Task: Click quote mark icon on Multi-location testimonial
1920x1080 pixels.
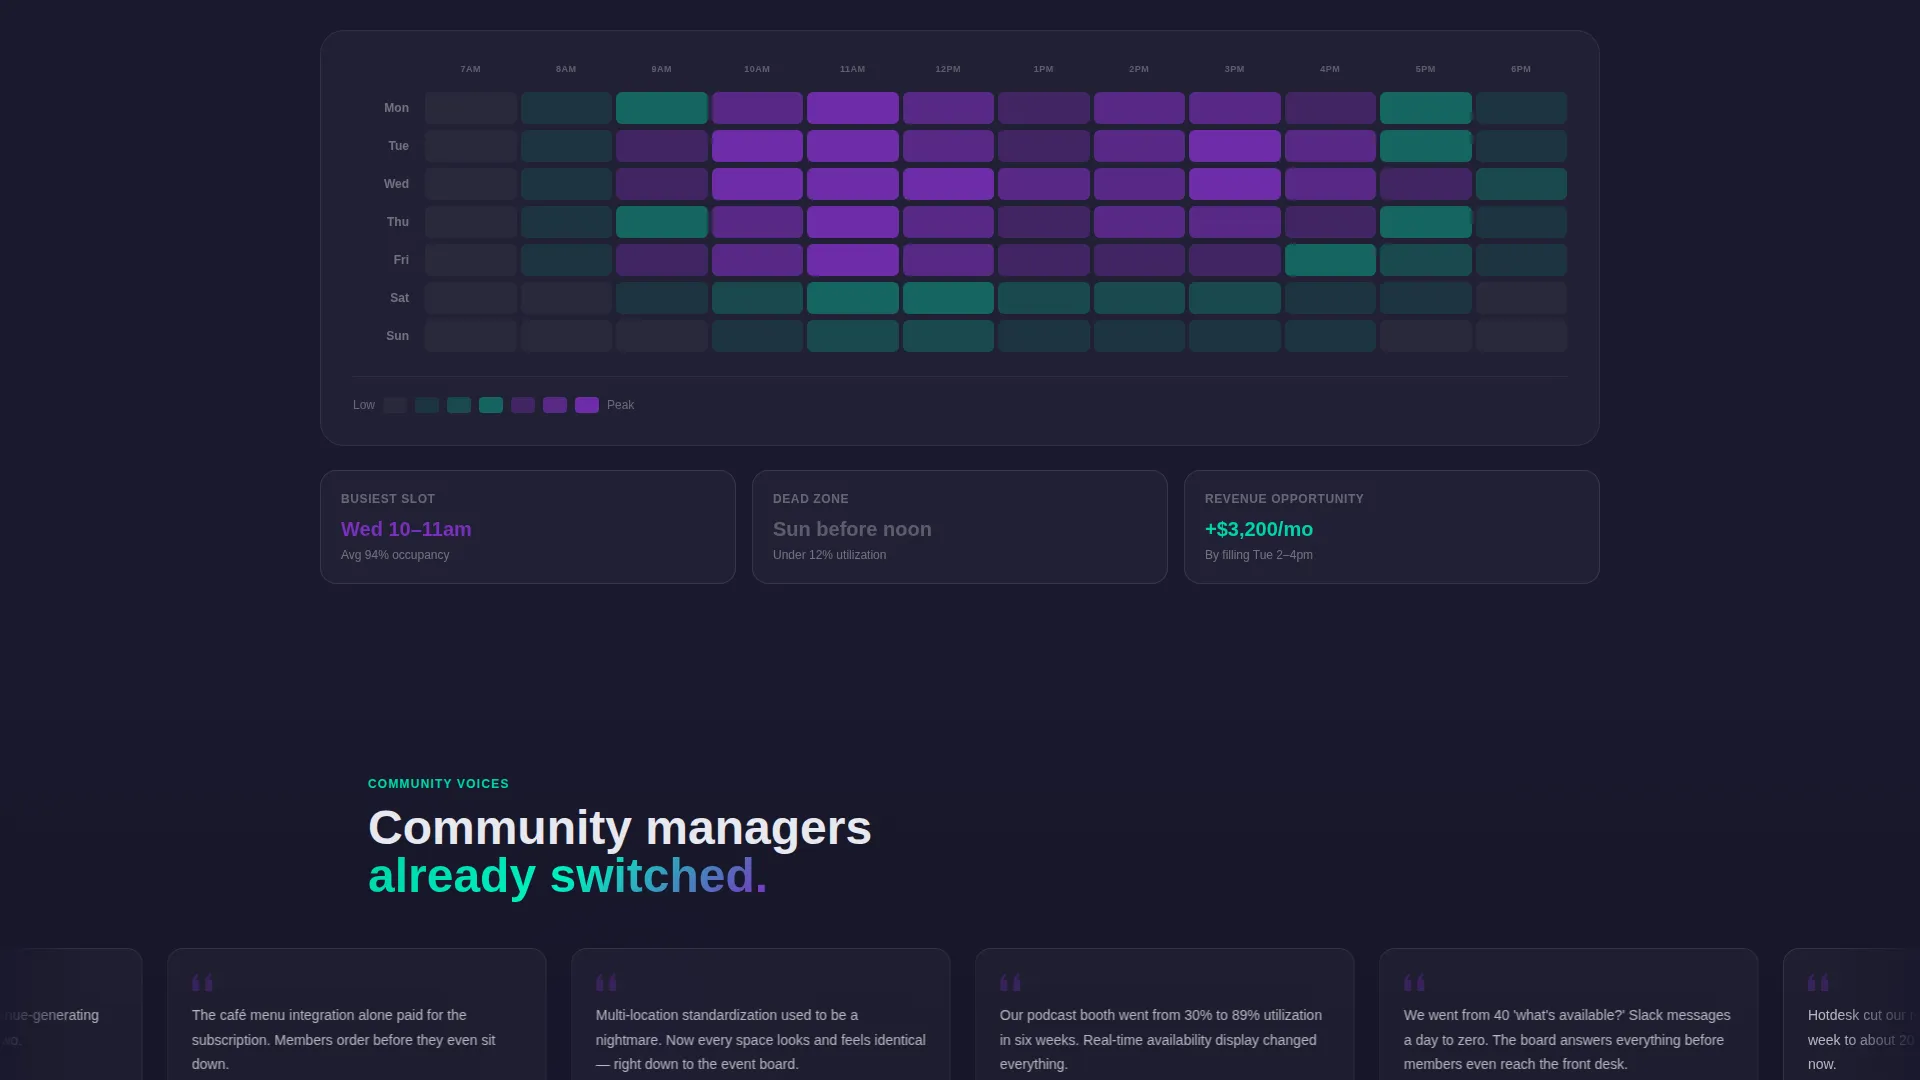Action: click(x=606, y=983)
